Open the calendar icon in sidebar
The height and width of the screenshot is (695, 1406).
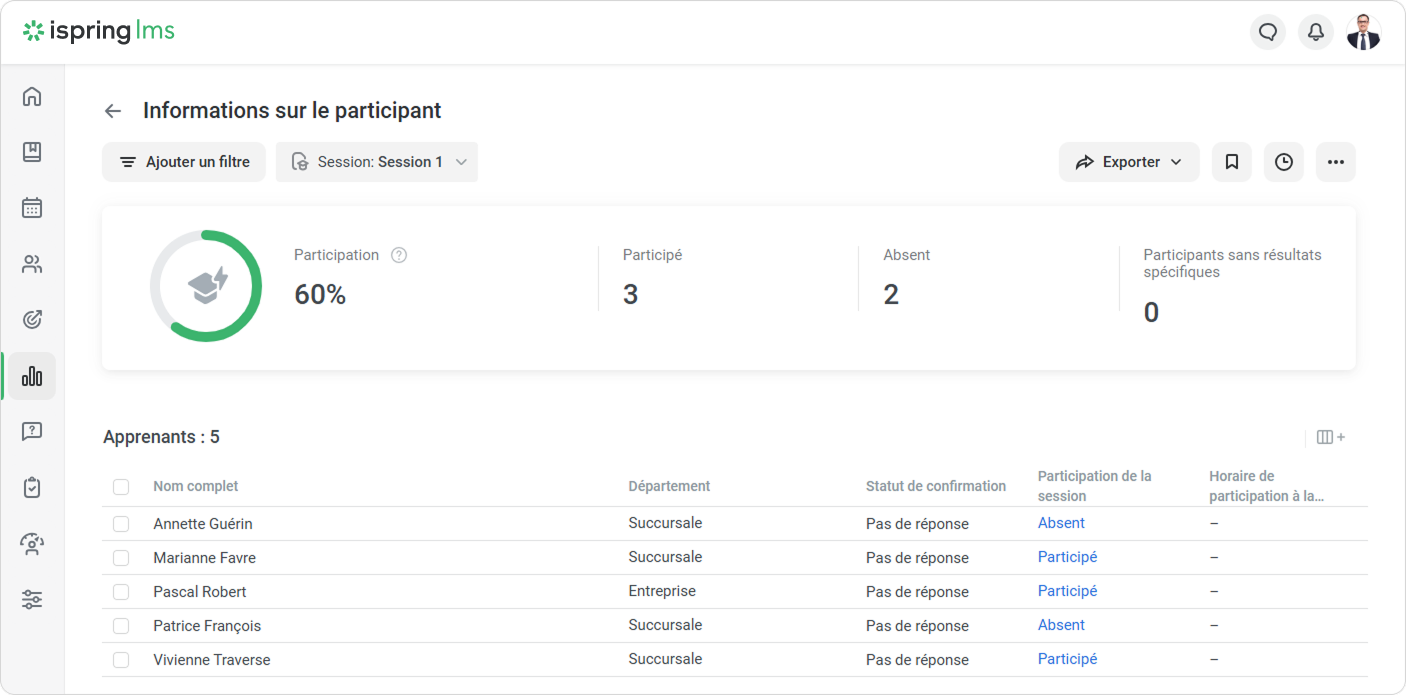[32, 208]
